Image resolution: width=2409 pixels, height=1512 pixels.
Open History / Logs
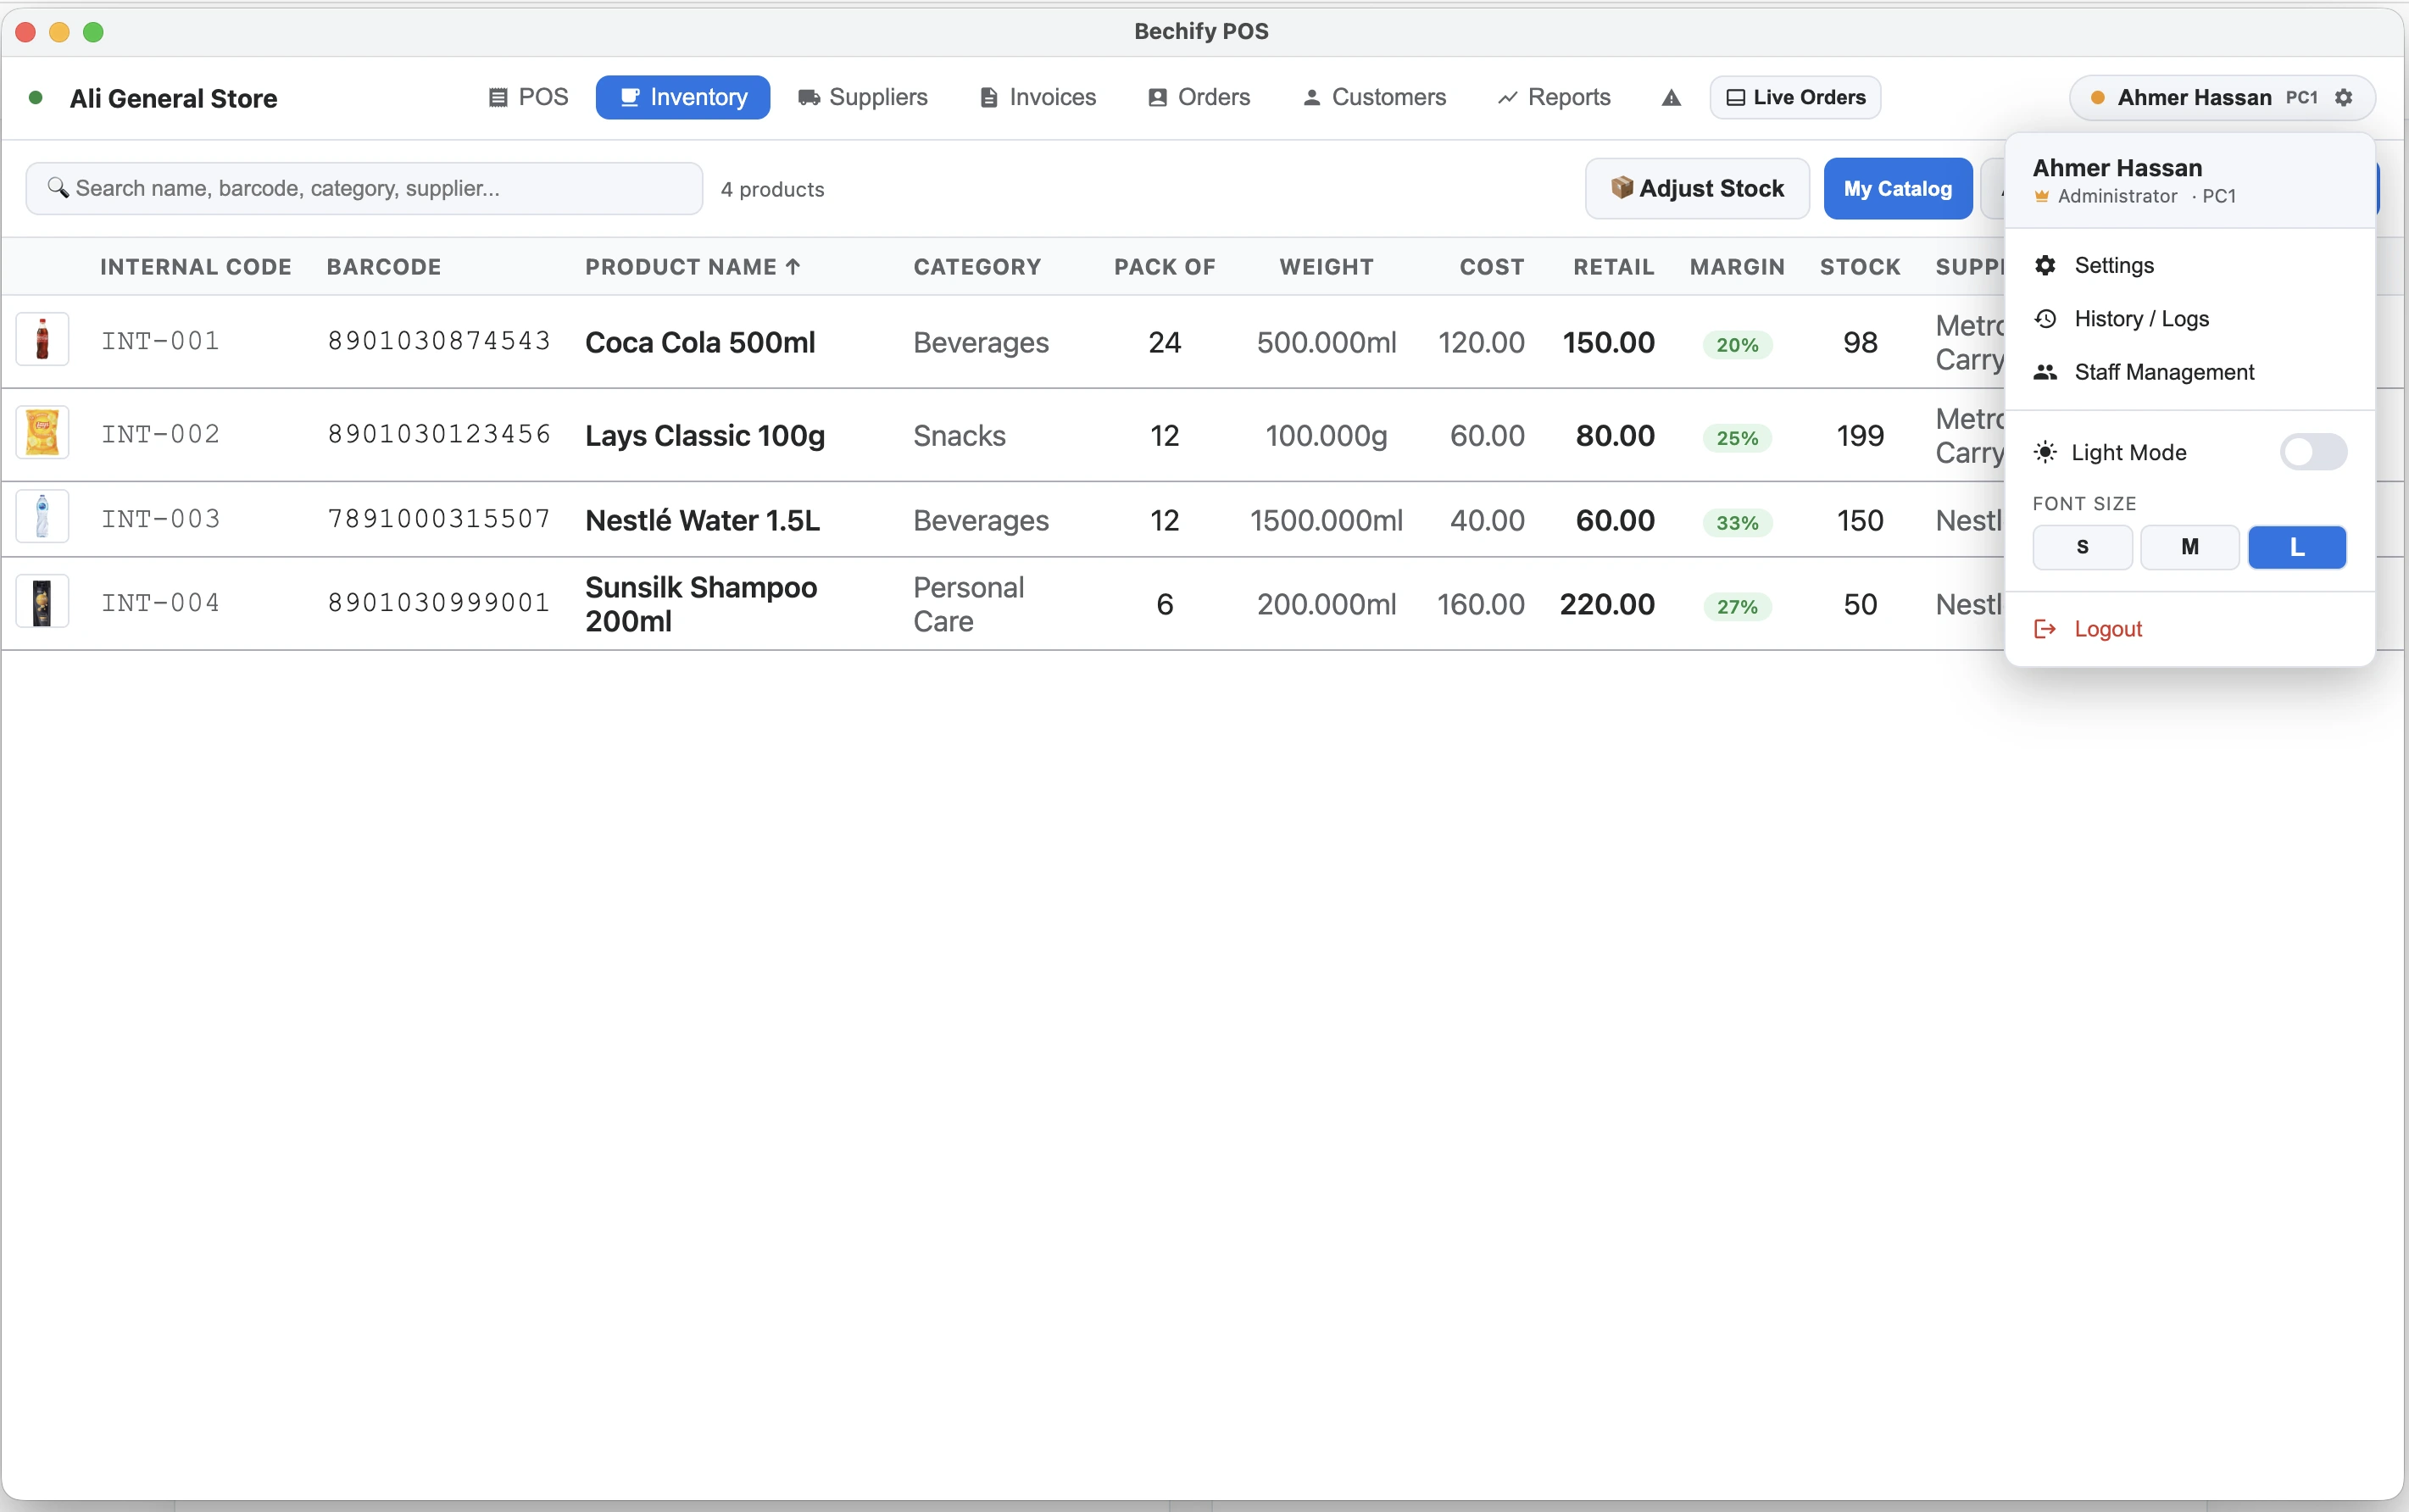click(2190, 319)
